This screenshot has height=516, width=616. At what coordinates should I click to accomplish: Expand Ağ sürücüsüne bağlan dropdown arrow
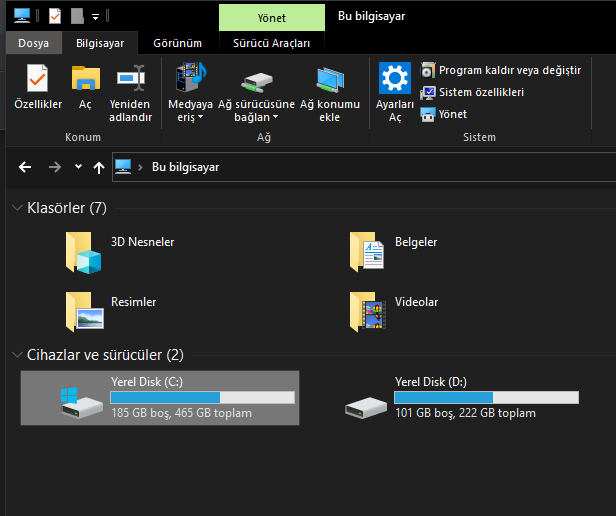coord(275,117)
